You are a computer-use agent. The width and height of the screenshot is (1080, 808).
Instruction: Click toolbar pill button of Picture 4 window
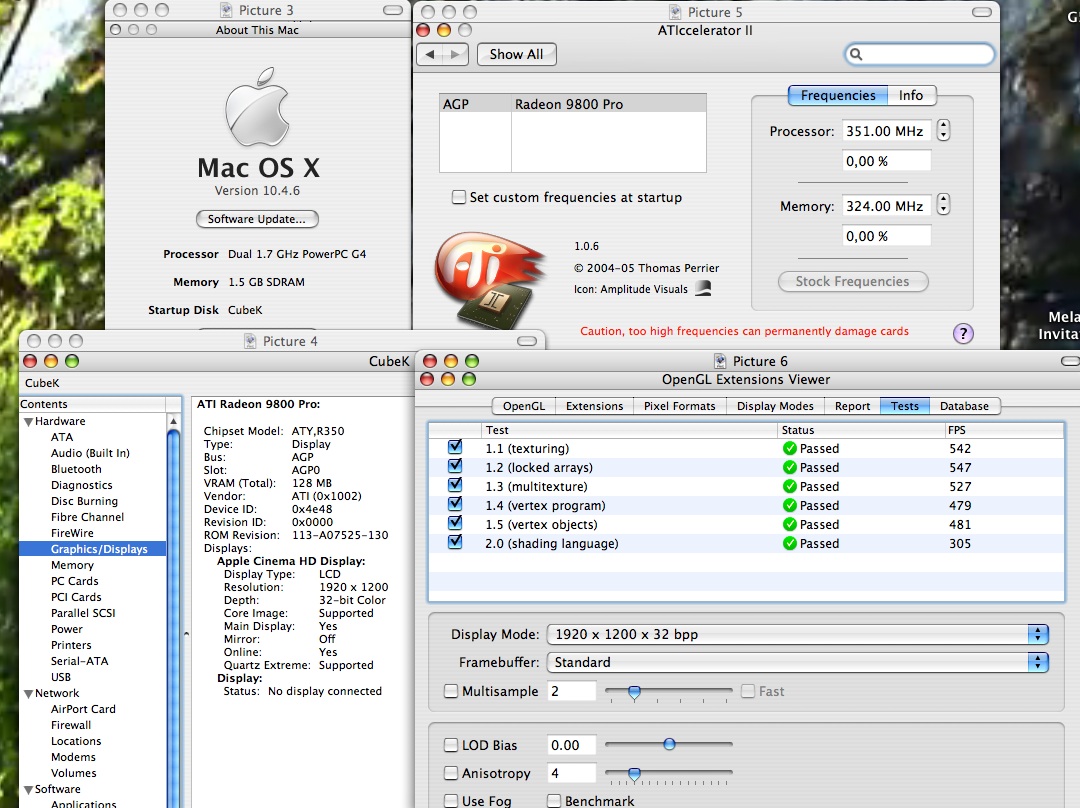click(527, 341)
